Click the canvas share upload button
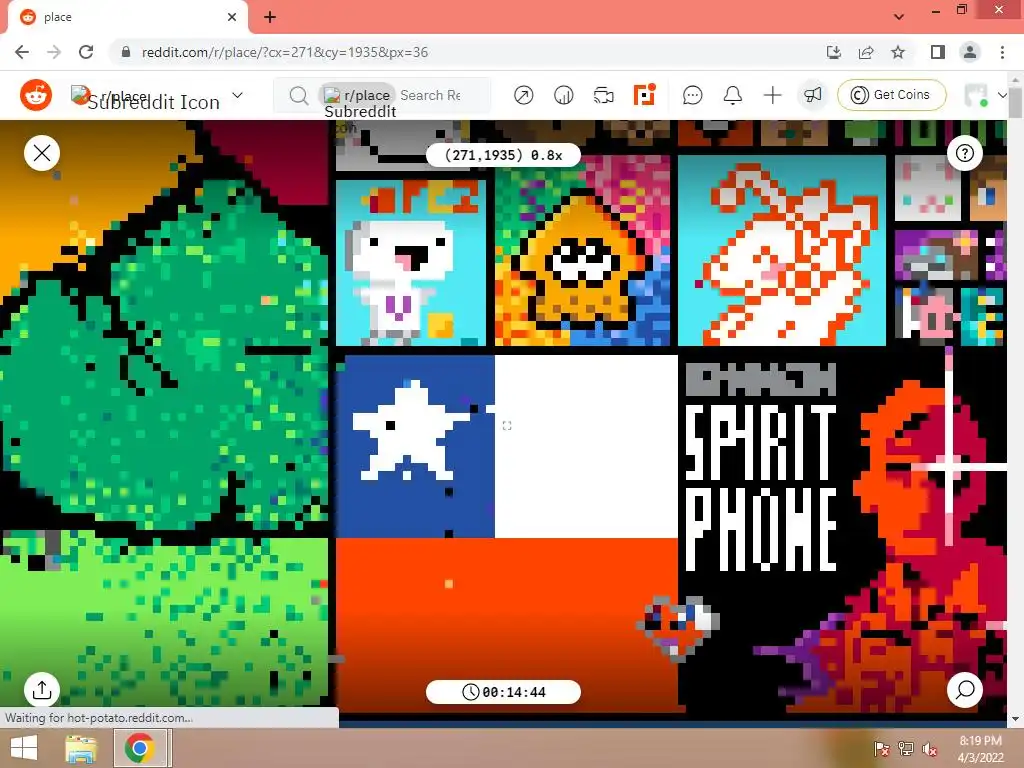The height and width of the screenshot is (768, 1024). pyautogui.click(x=42, y=690)
